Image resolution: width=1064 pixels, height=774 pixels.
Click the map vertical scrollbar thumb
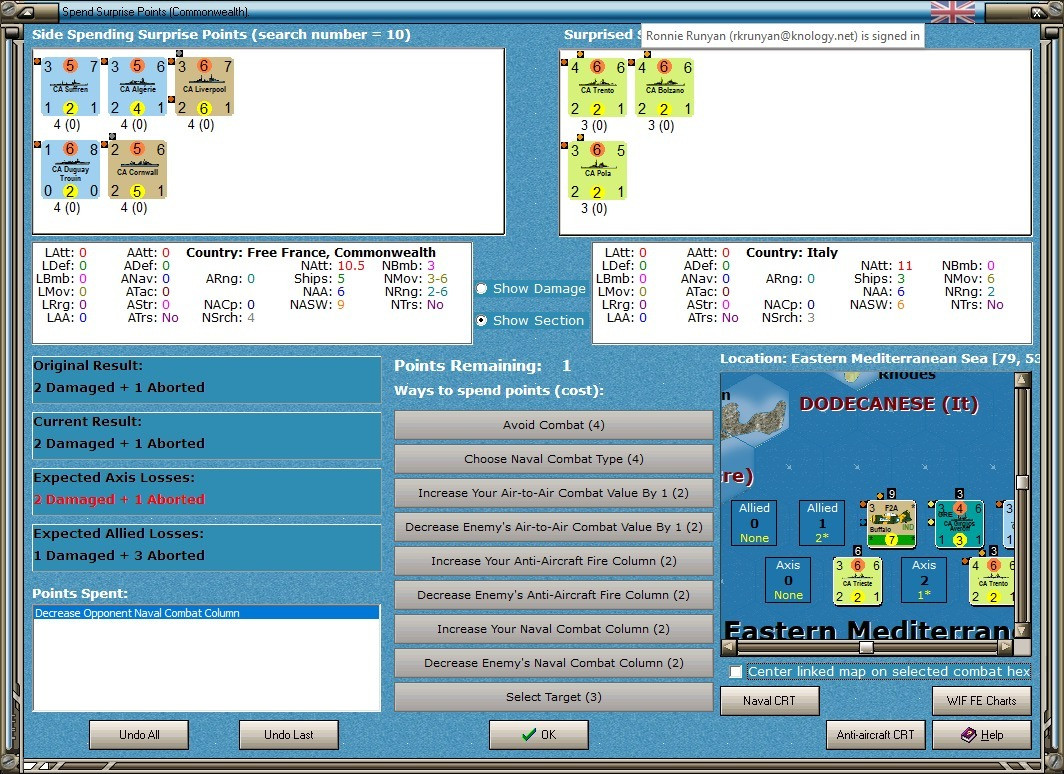(x=1022, y=482)
